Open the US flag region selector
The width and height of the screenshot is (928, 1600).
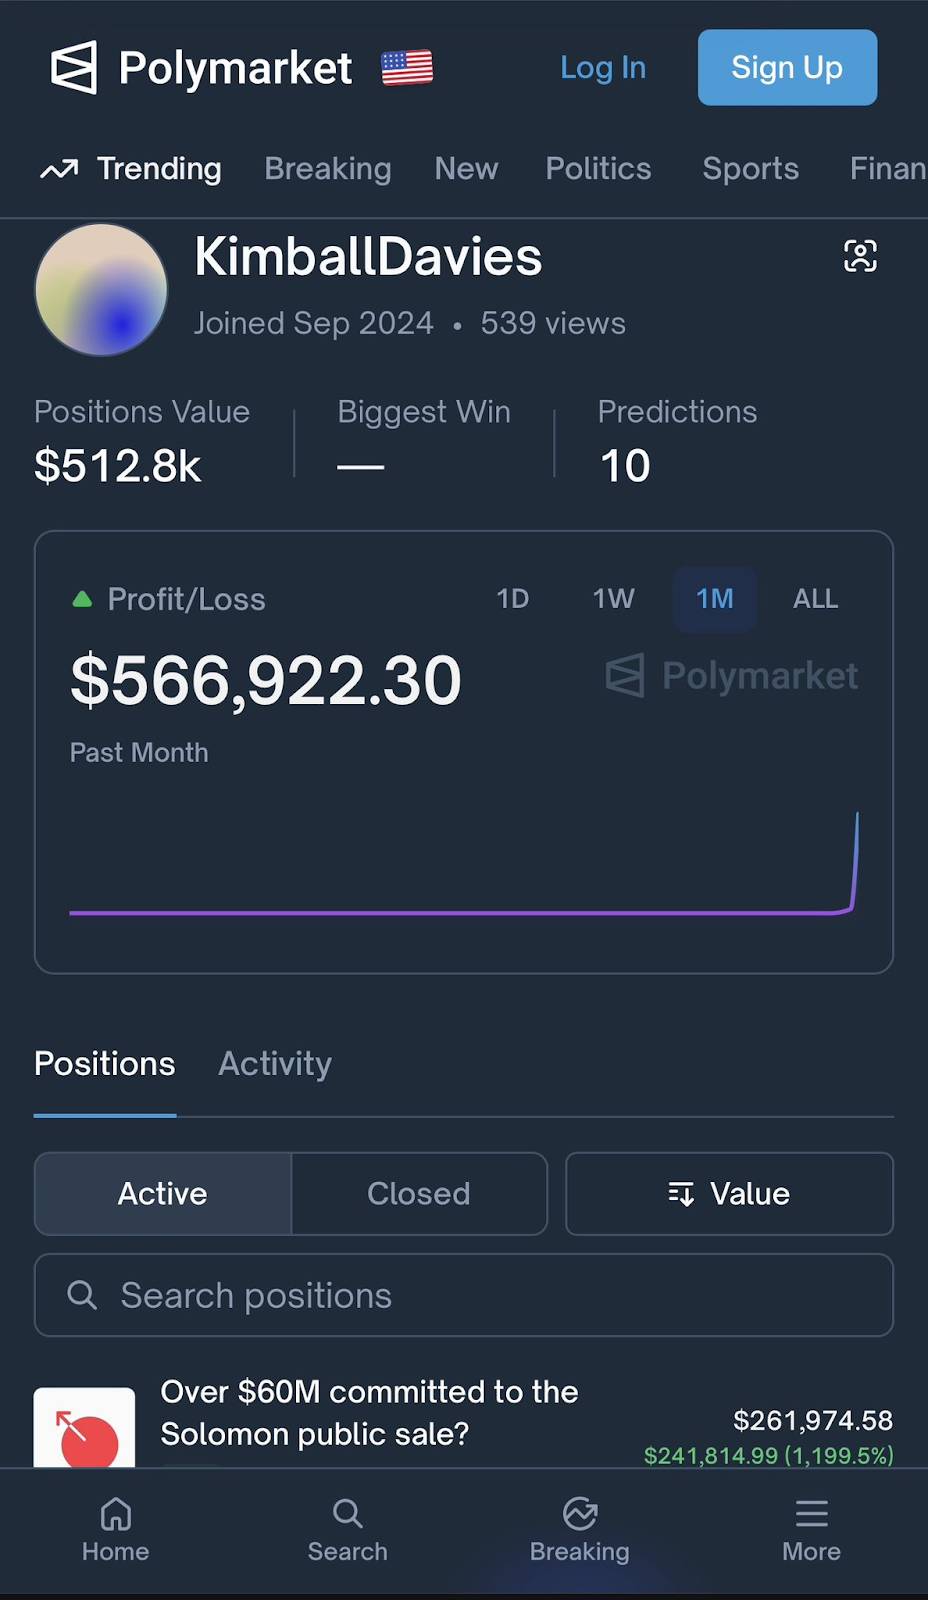[x=407, y=68]
